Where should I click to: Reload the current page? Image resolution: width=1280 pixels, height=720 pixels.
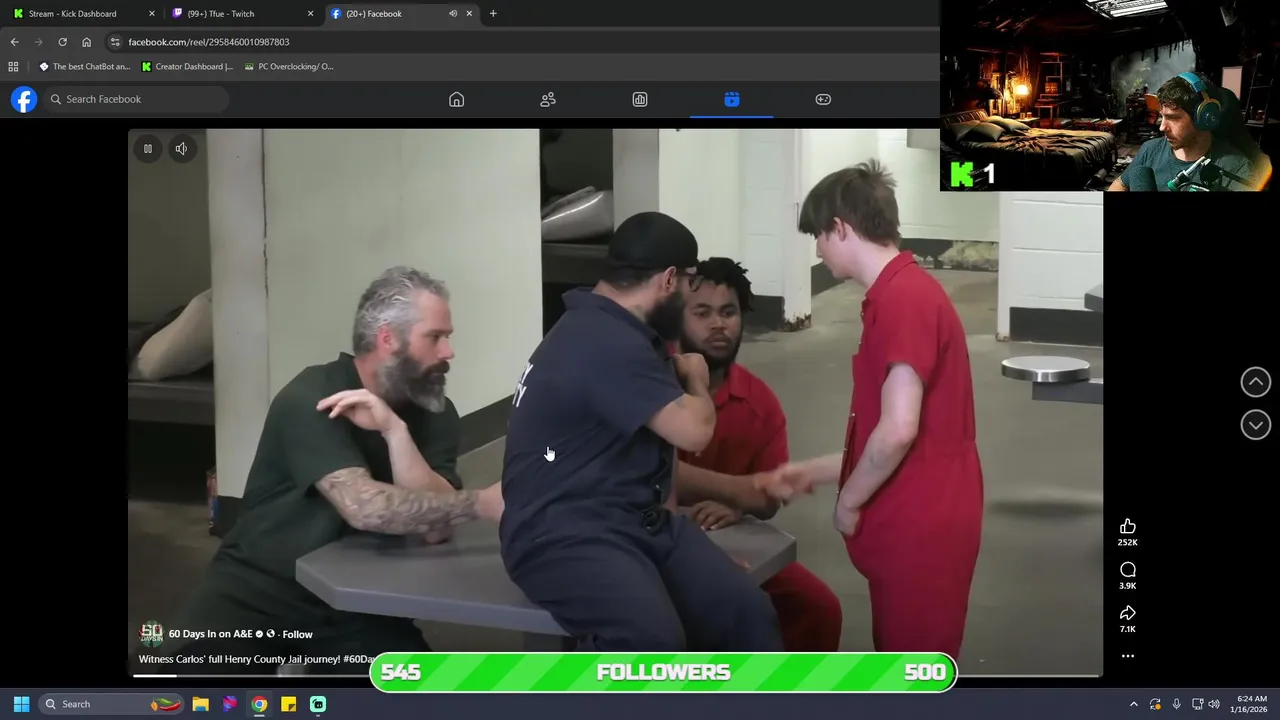[x=62, y=42]
